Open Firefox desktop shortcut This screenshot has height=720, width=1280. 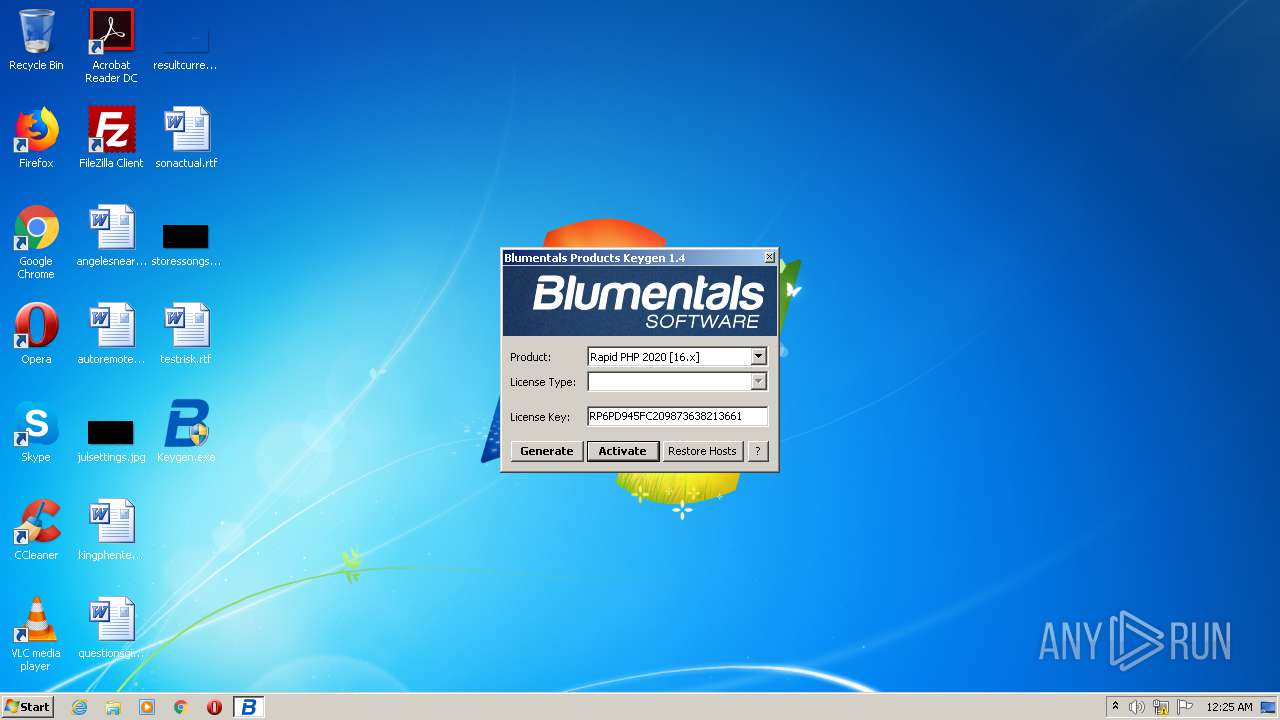point(36,138)
